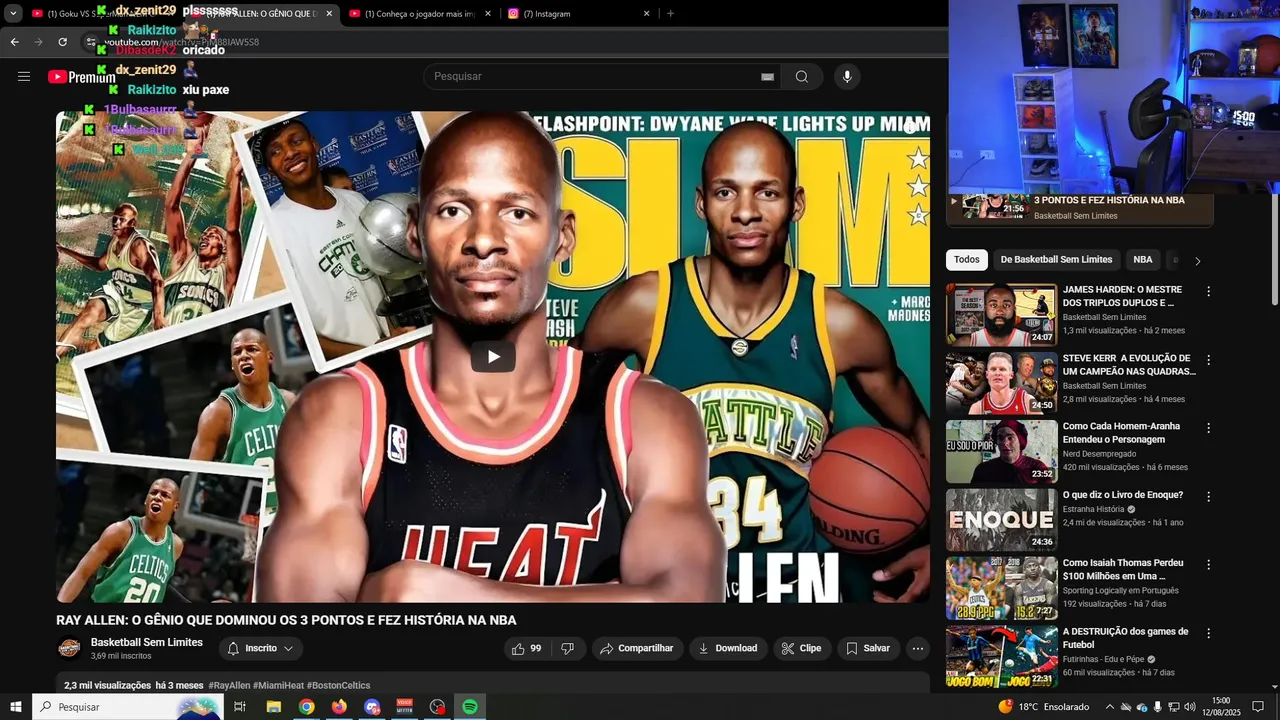Open A DESTRUIÇÃO dos games de Futebol video
Viewport: 1280px width, 720px height.
coord(1001,656)
